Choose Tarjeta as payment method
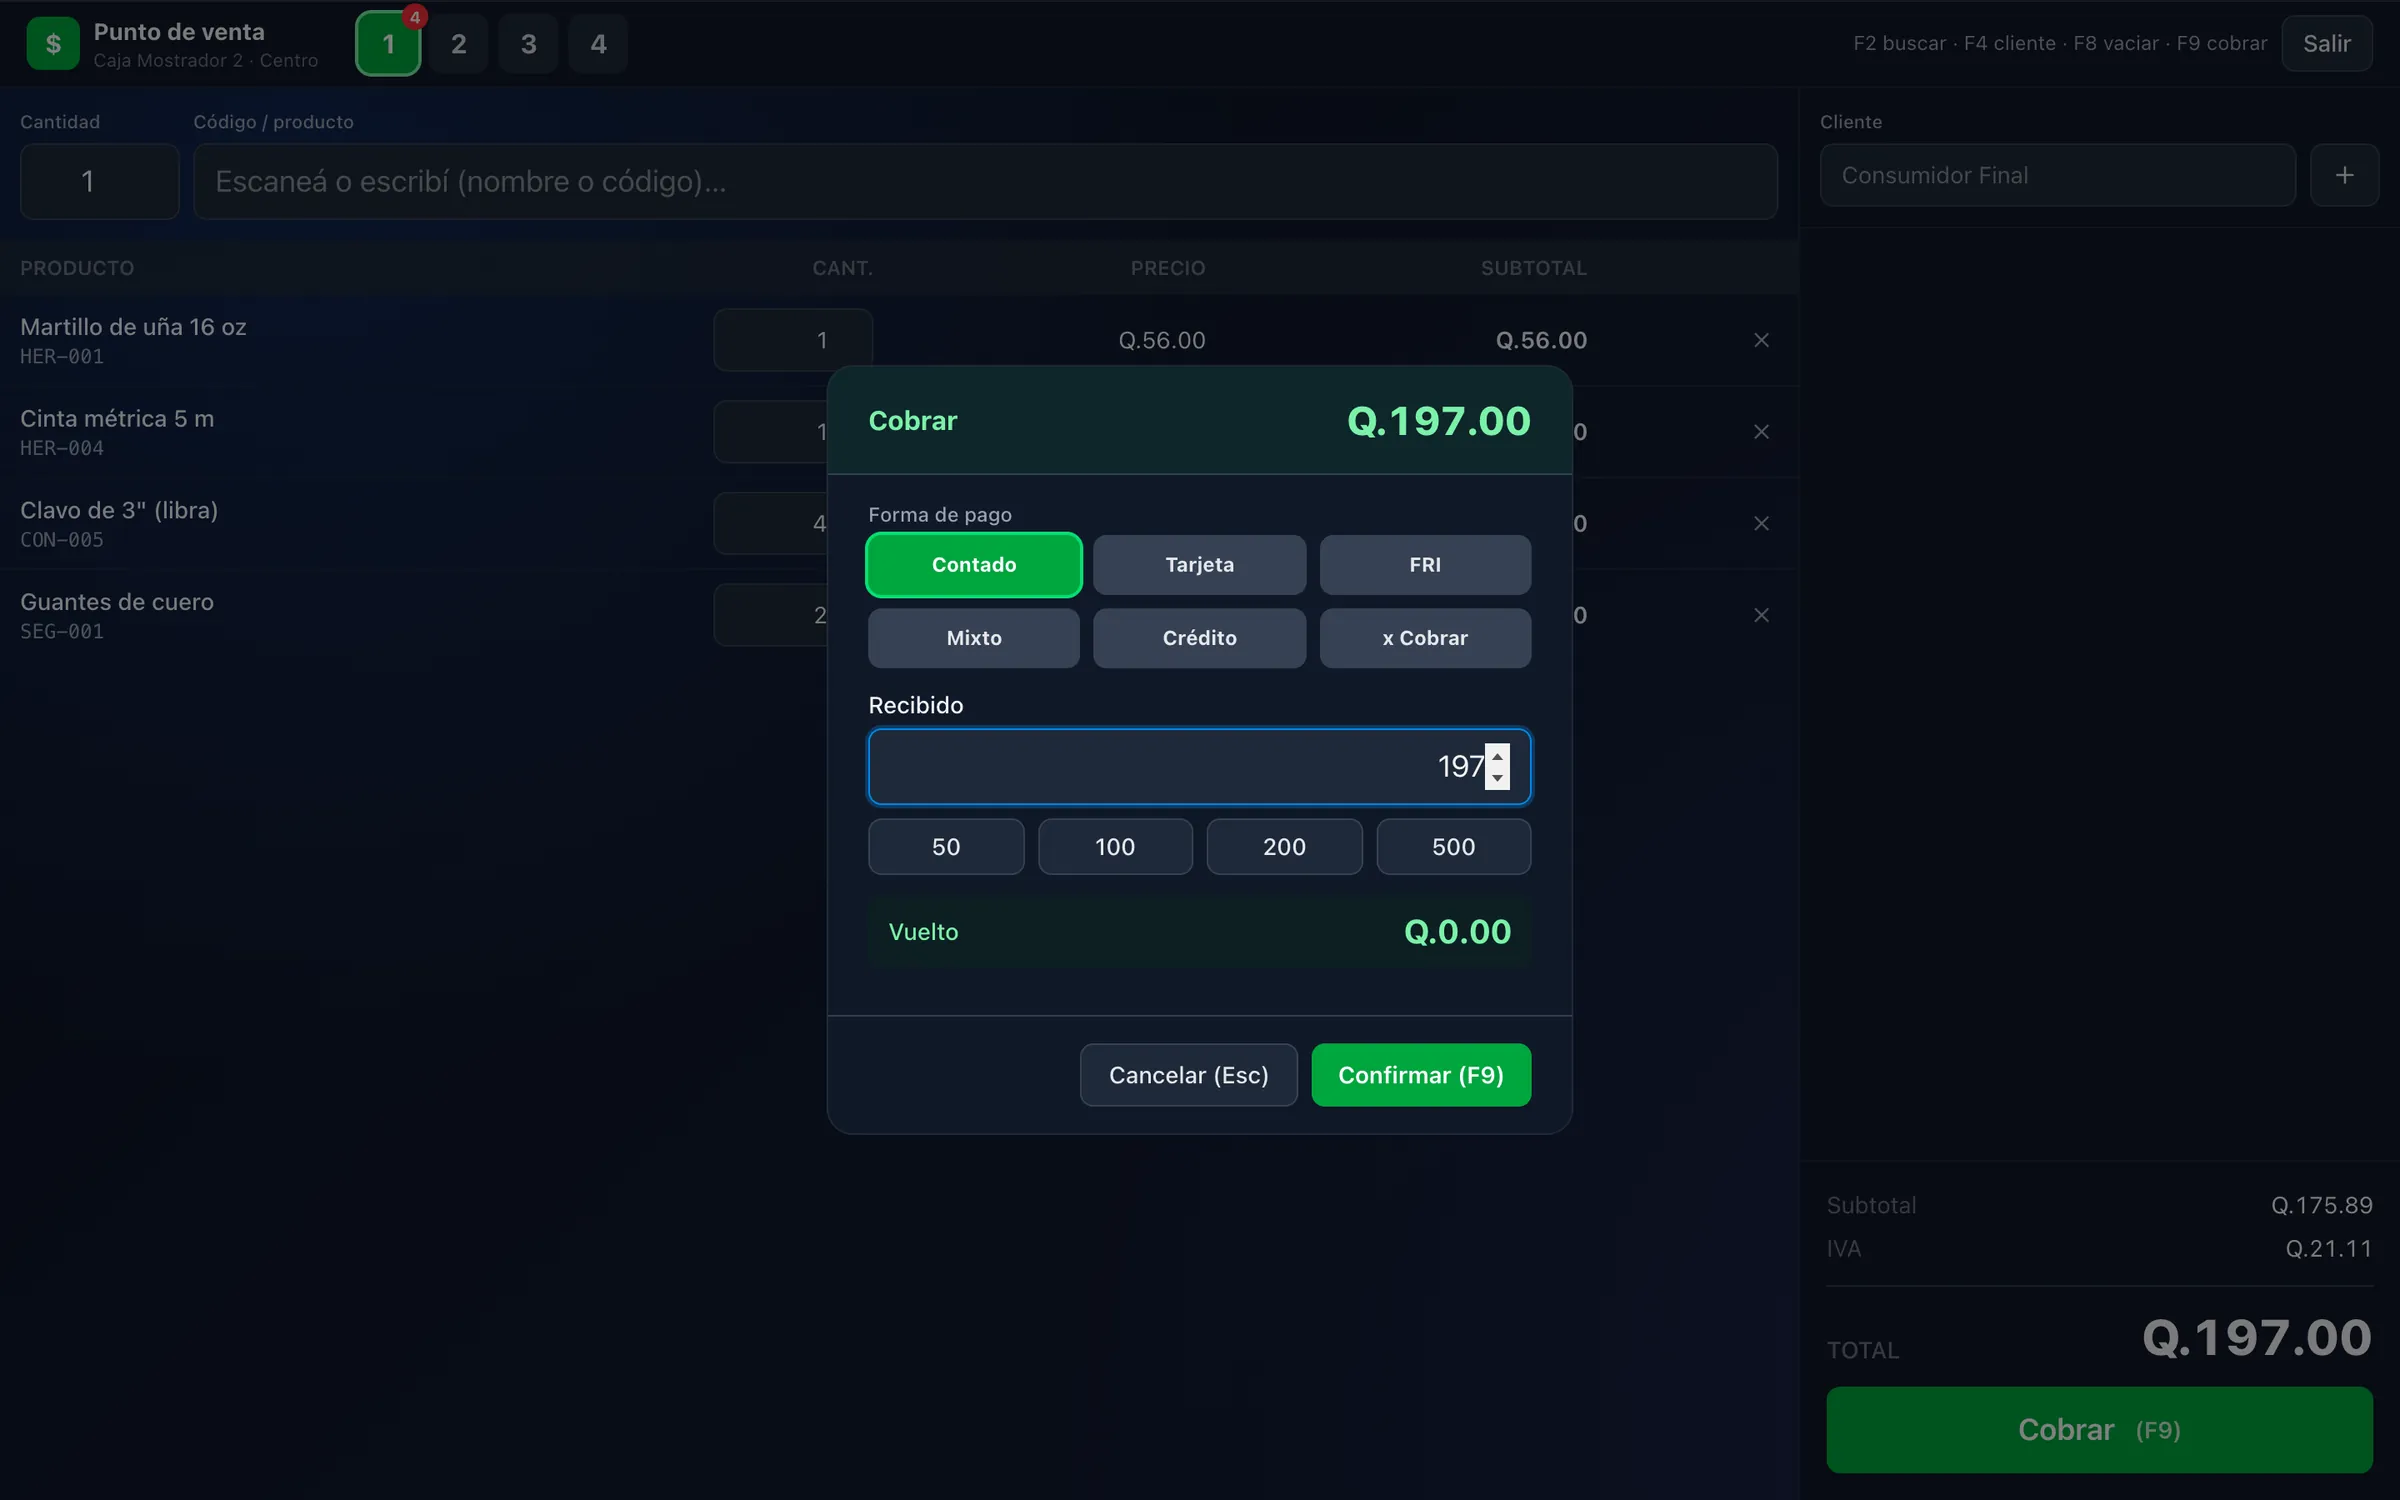 [x=1199, y=565]
